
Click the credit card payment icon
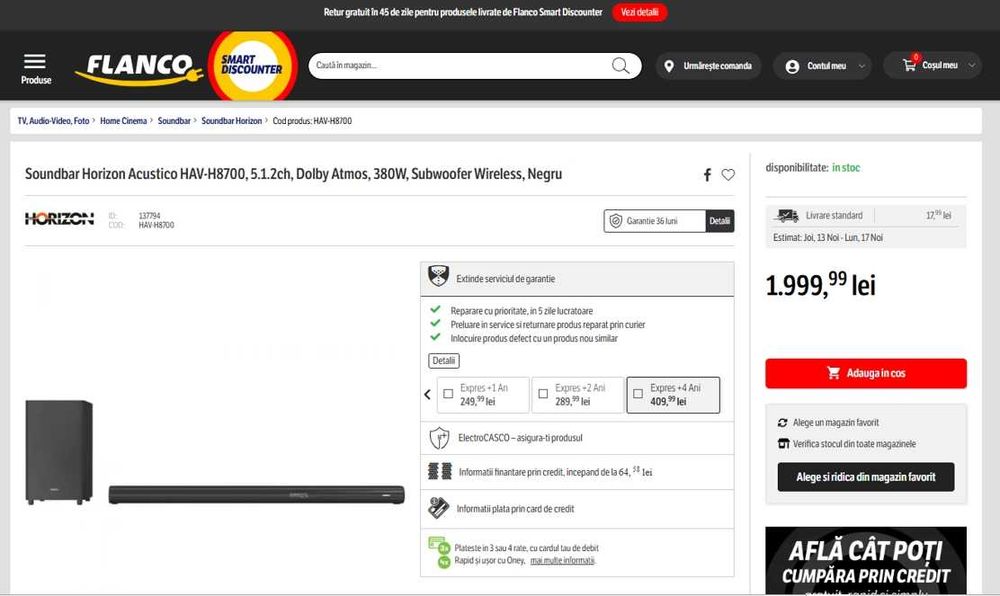[x=439, y=508]
